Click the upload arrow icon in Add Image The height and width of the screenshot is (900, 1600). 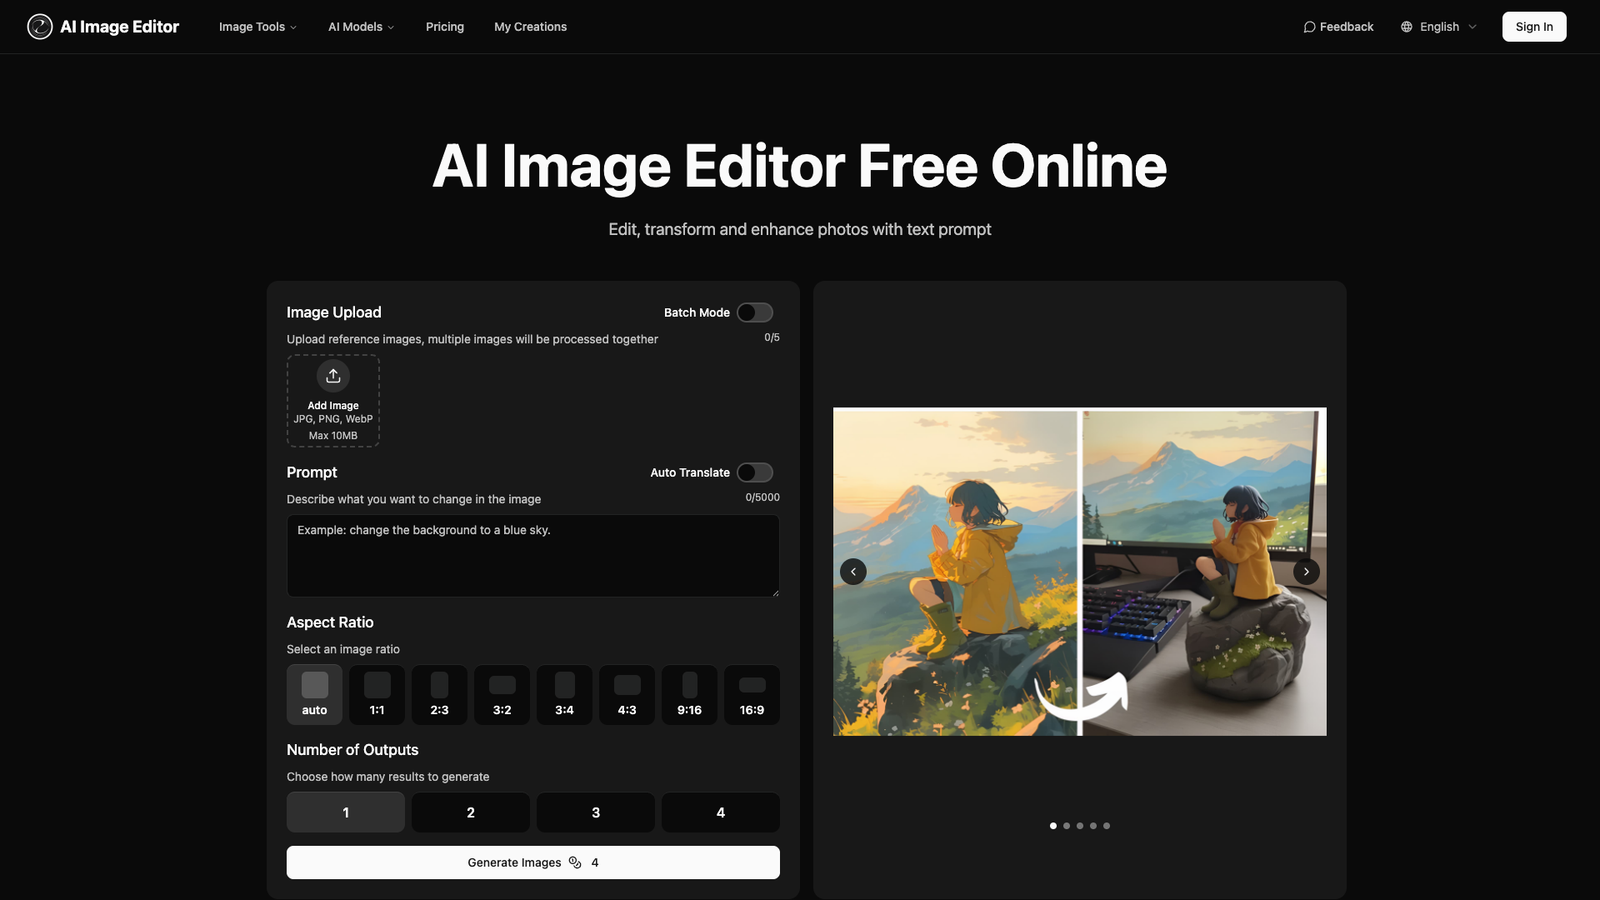pyautogui.click(x=333, y=375)
